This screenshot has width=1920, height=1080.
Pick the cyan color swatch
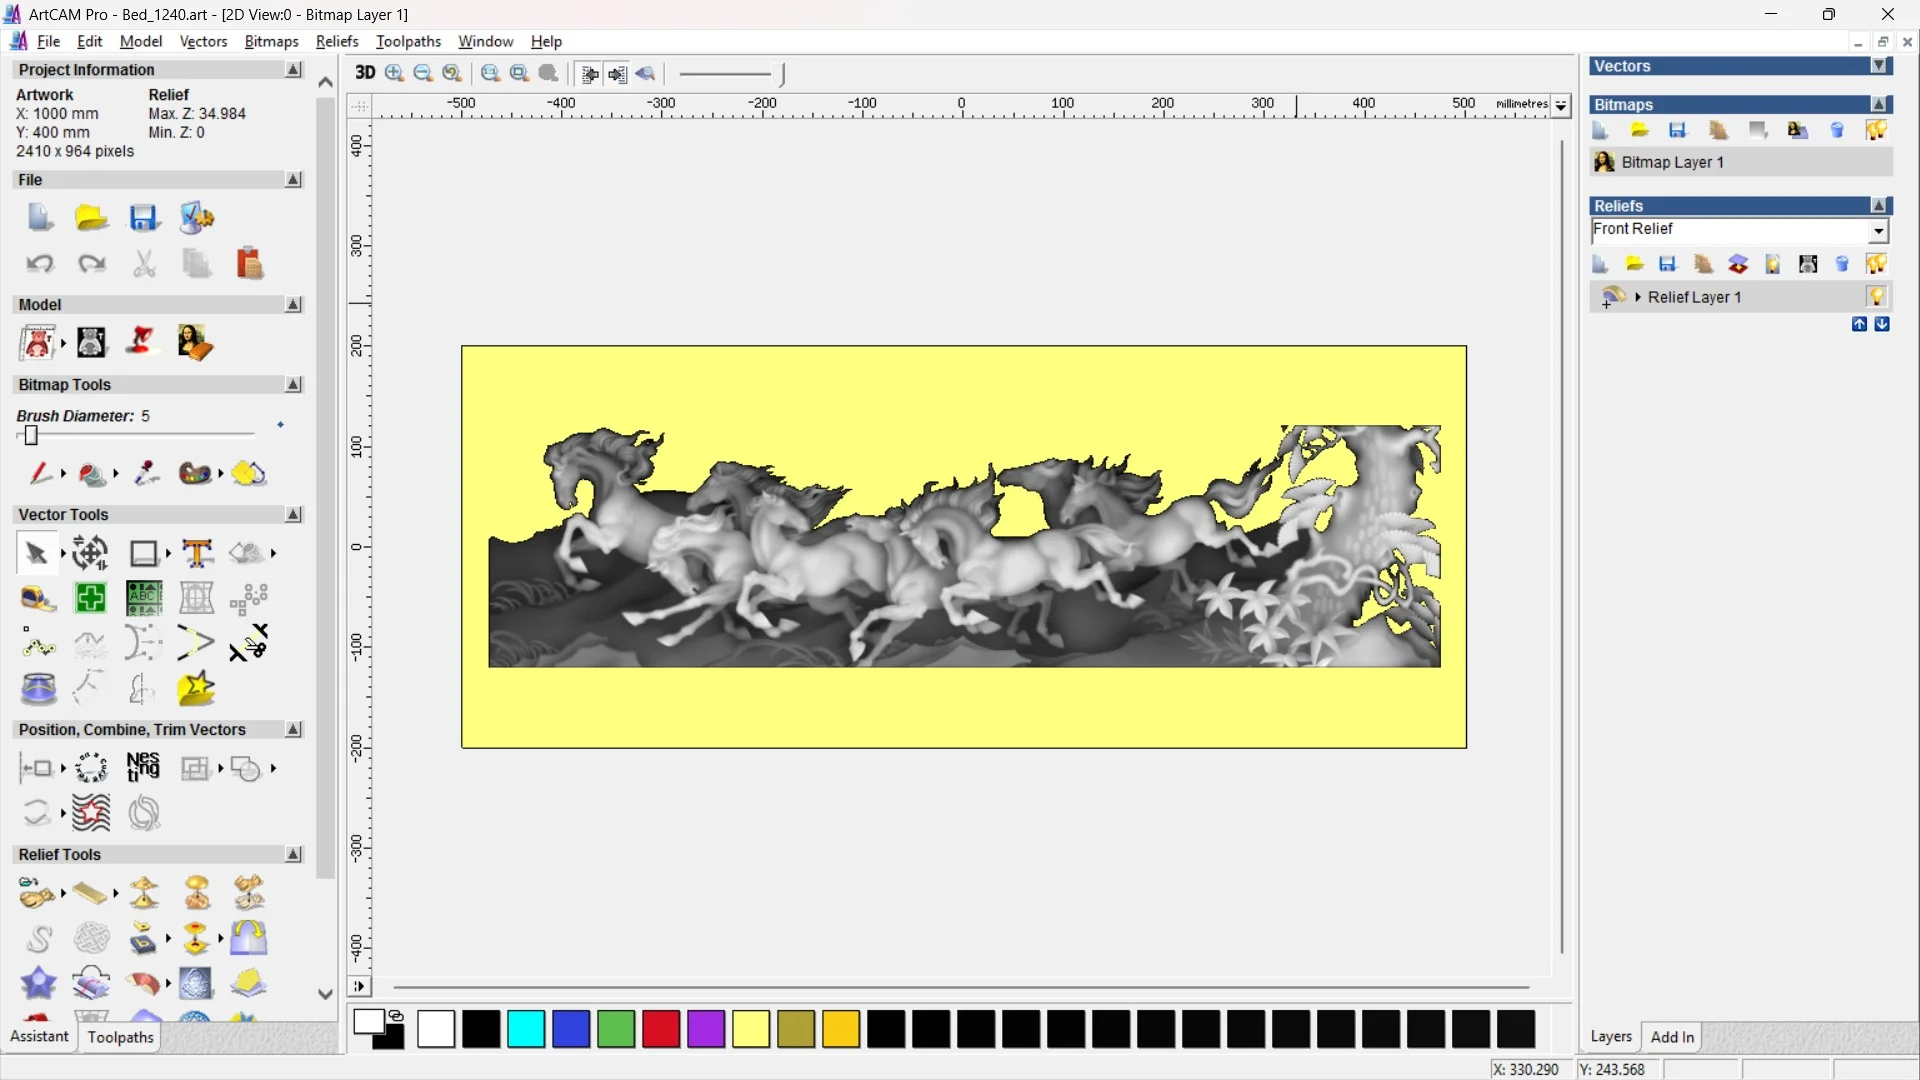coord(526,1029)
